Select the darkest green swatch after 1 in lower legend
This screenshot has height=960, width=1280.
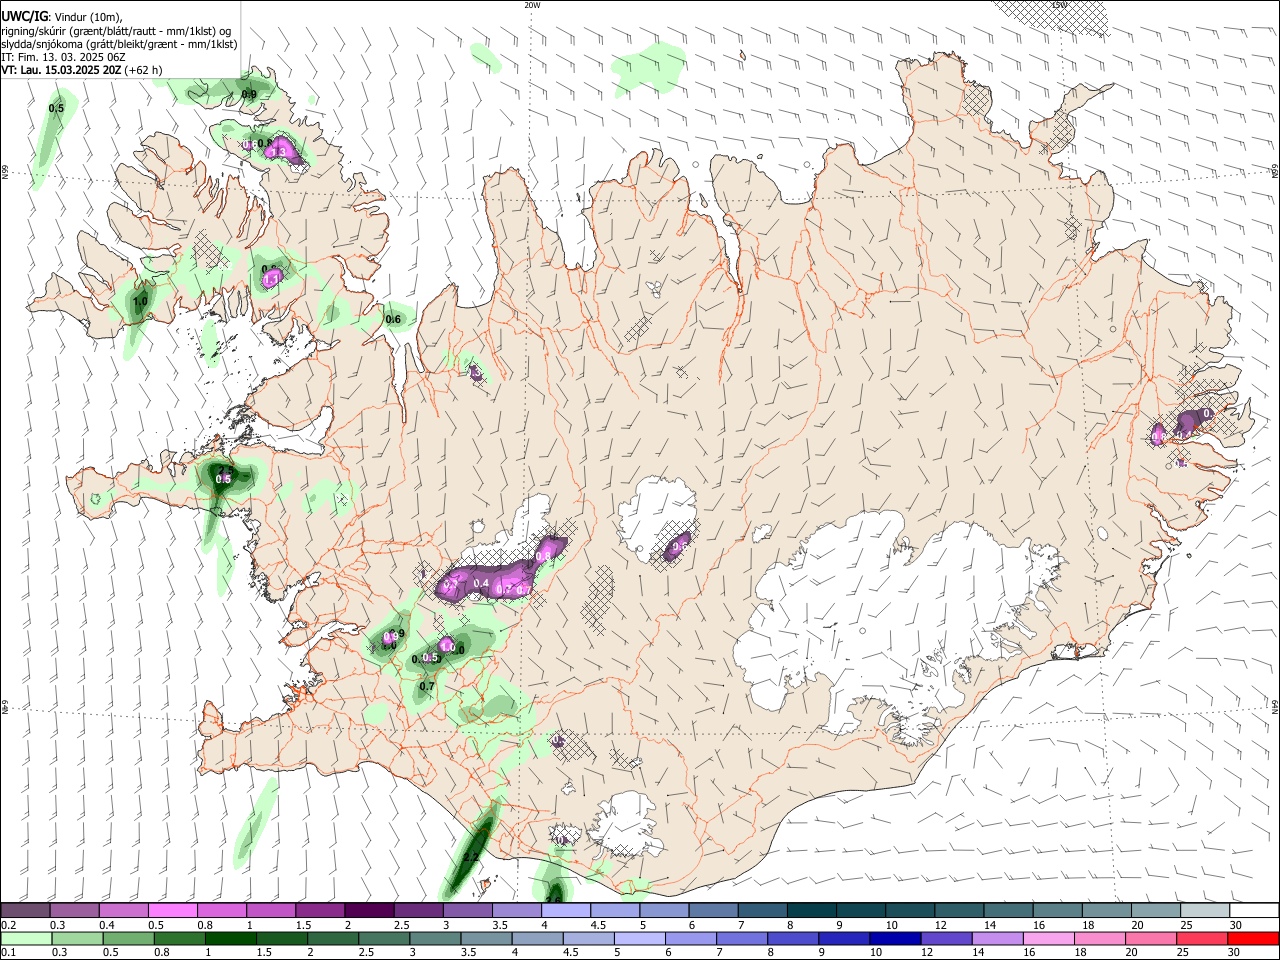click(x=230, y=939)
